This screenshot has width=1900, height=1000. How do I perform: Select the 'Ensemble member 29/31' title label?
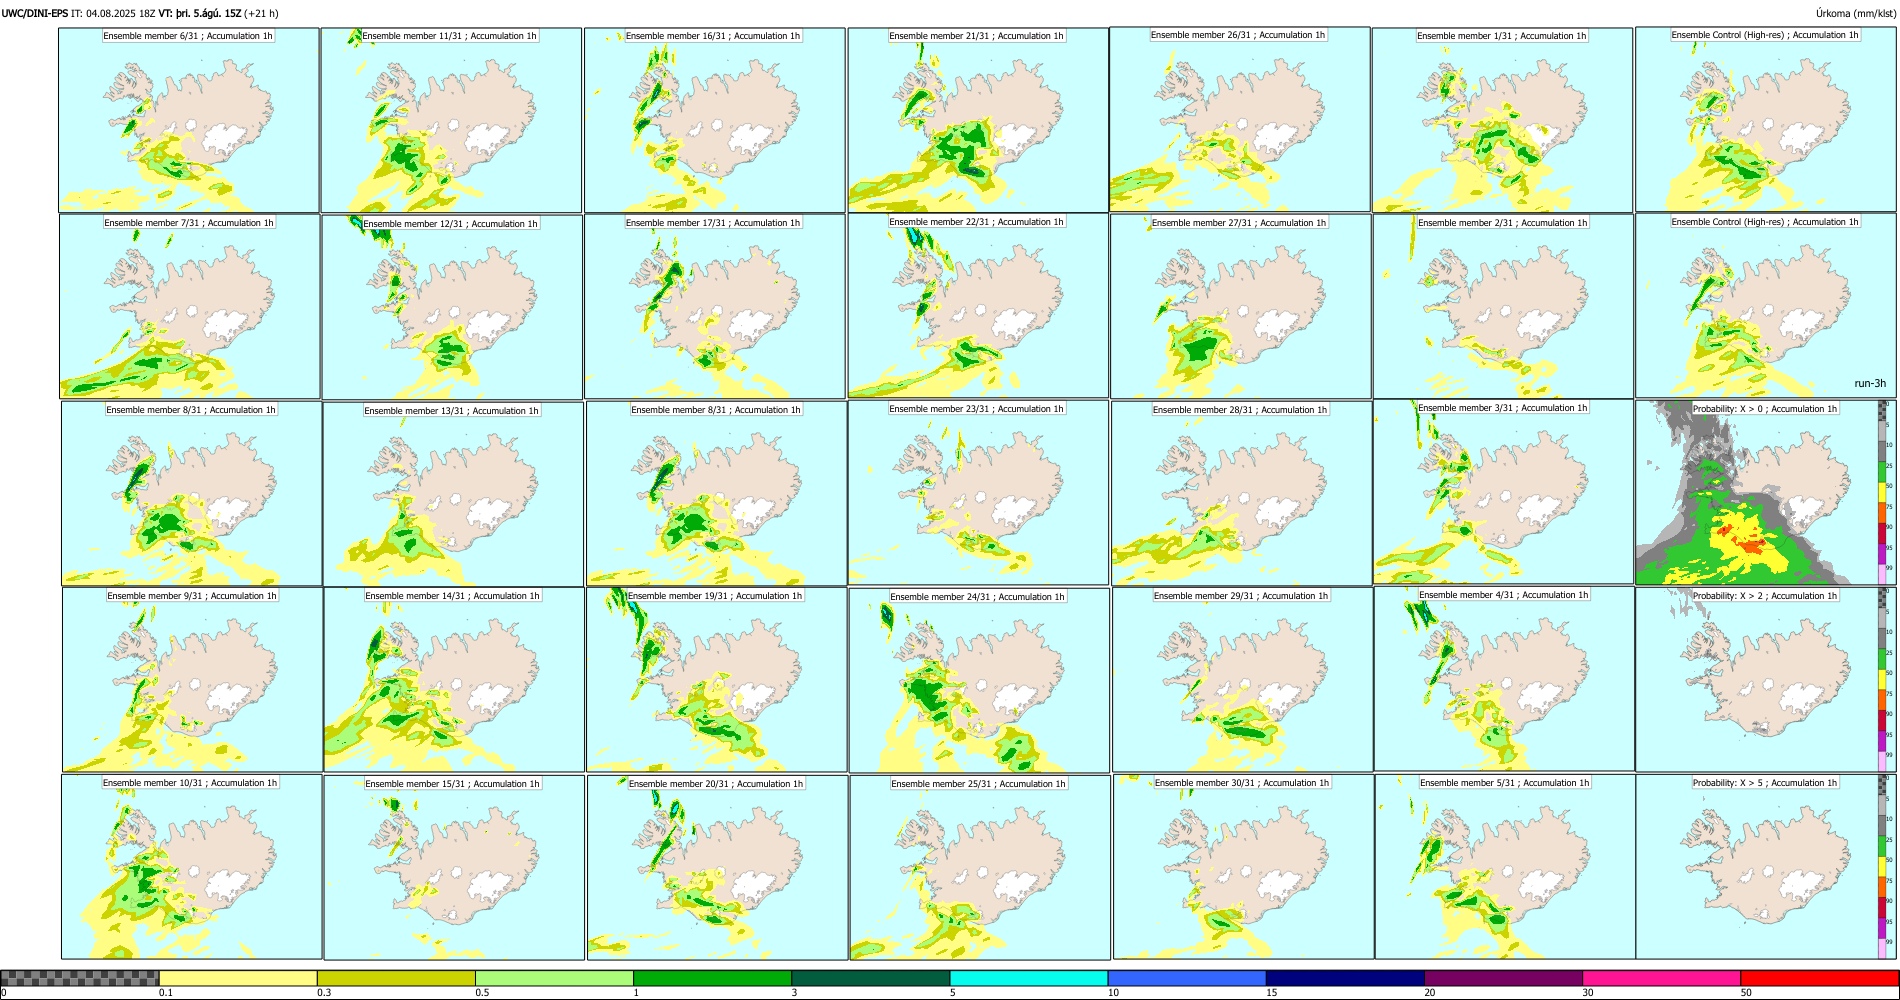1241,596
